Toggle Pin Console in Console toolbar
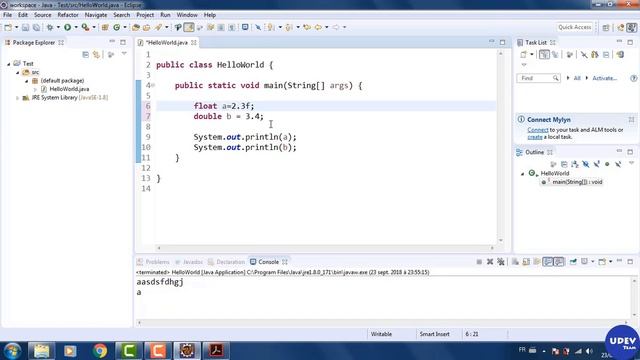Viewport: 640px width, 360px height. (x=573, y=262)
